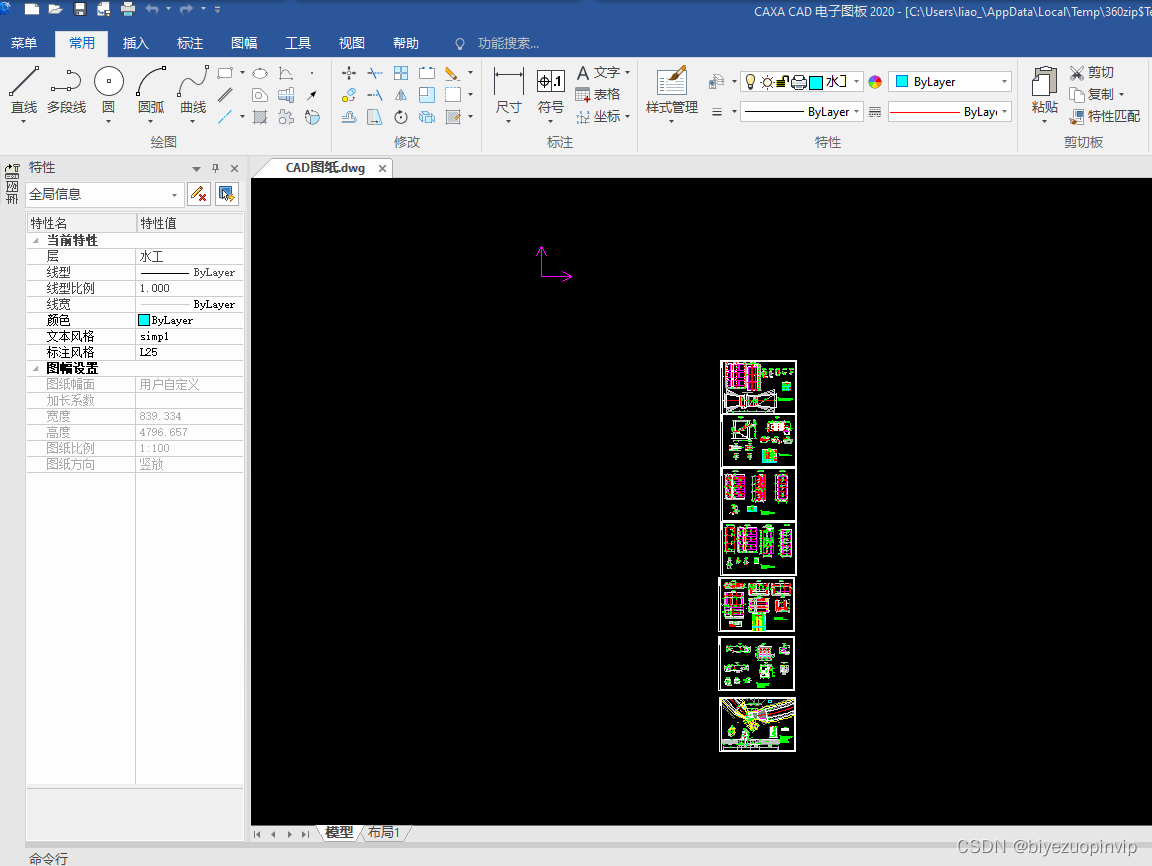The image size is (1152, 866).
Task: Click the trim modify tool
Action: 375,73
